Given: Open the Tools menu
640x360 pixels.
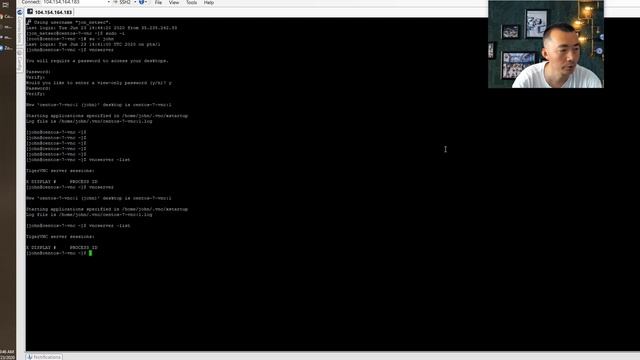Looking at the screenshot, I should point(191,2).
